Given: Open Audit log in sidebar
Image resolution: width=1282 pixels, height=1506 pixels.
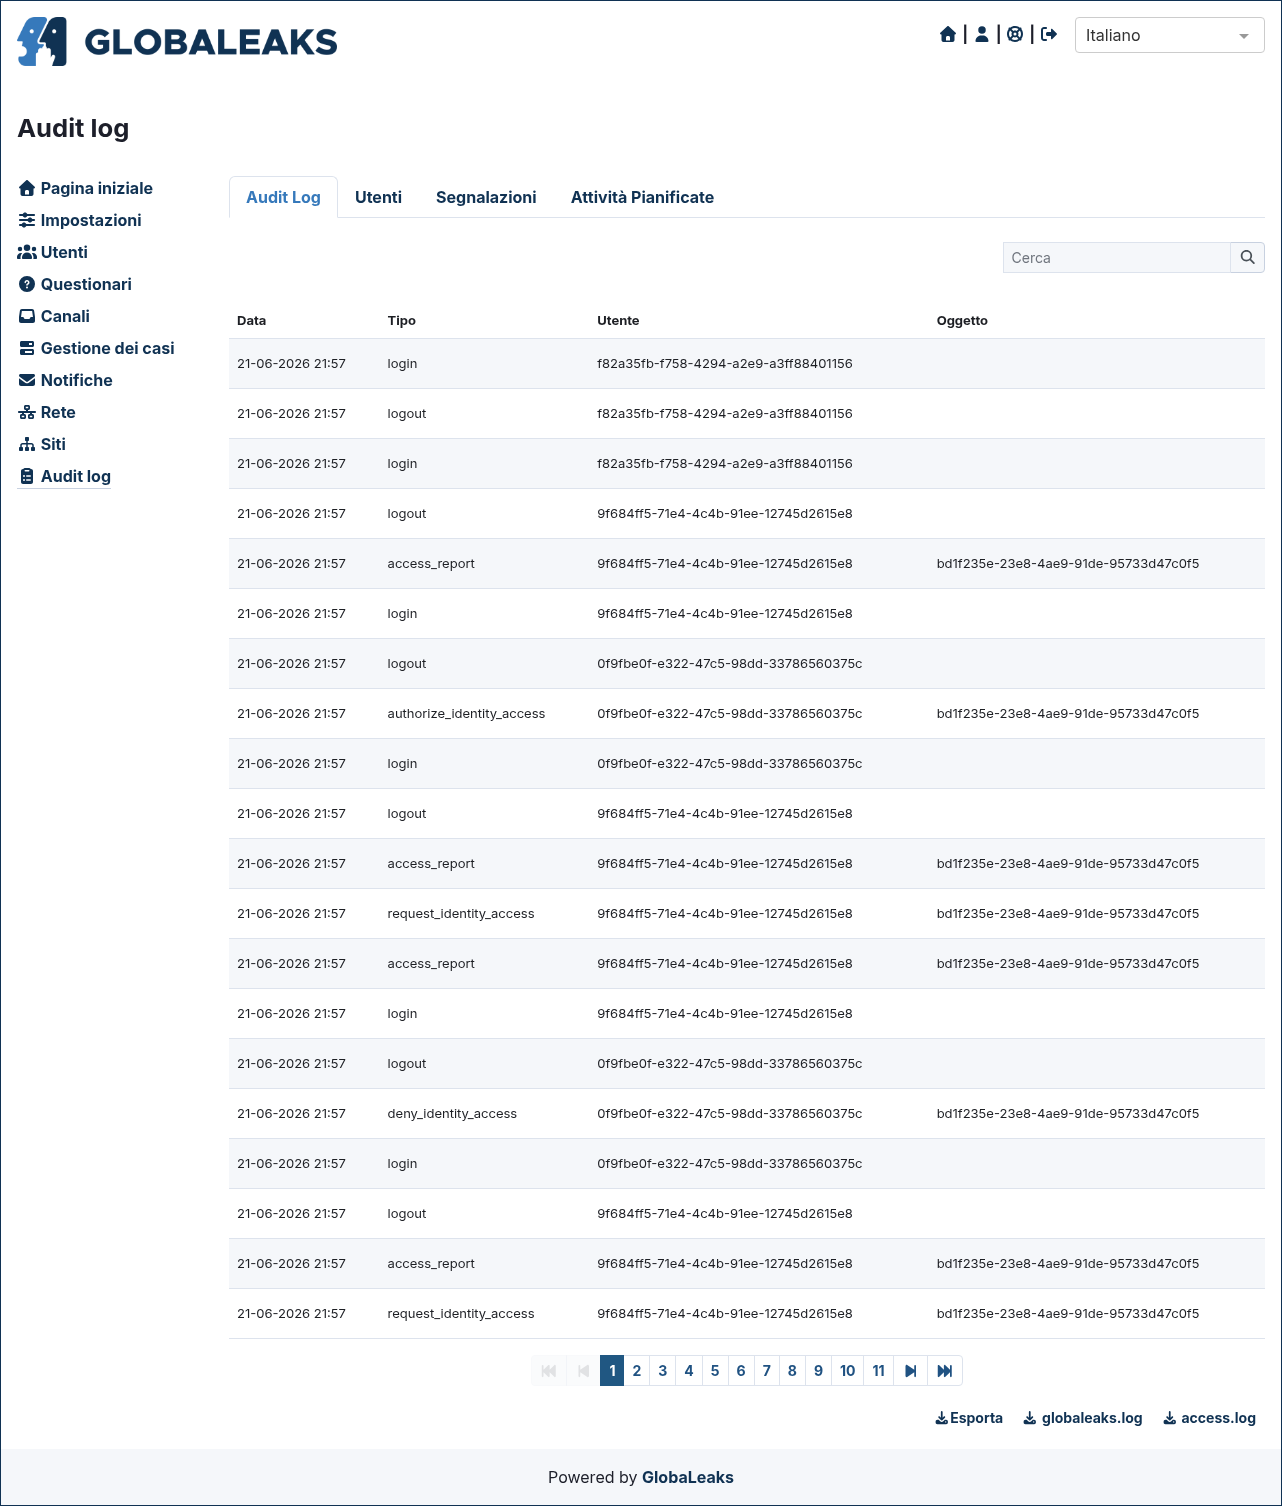Looking at the screenshot, I should coord(65,476).
